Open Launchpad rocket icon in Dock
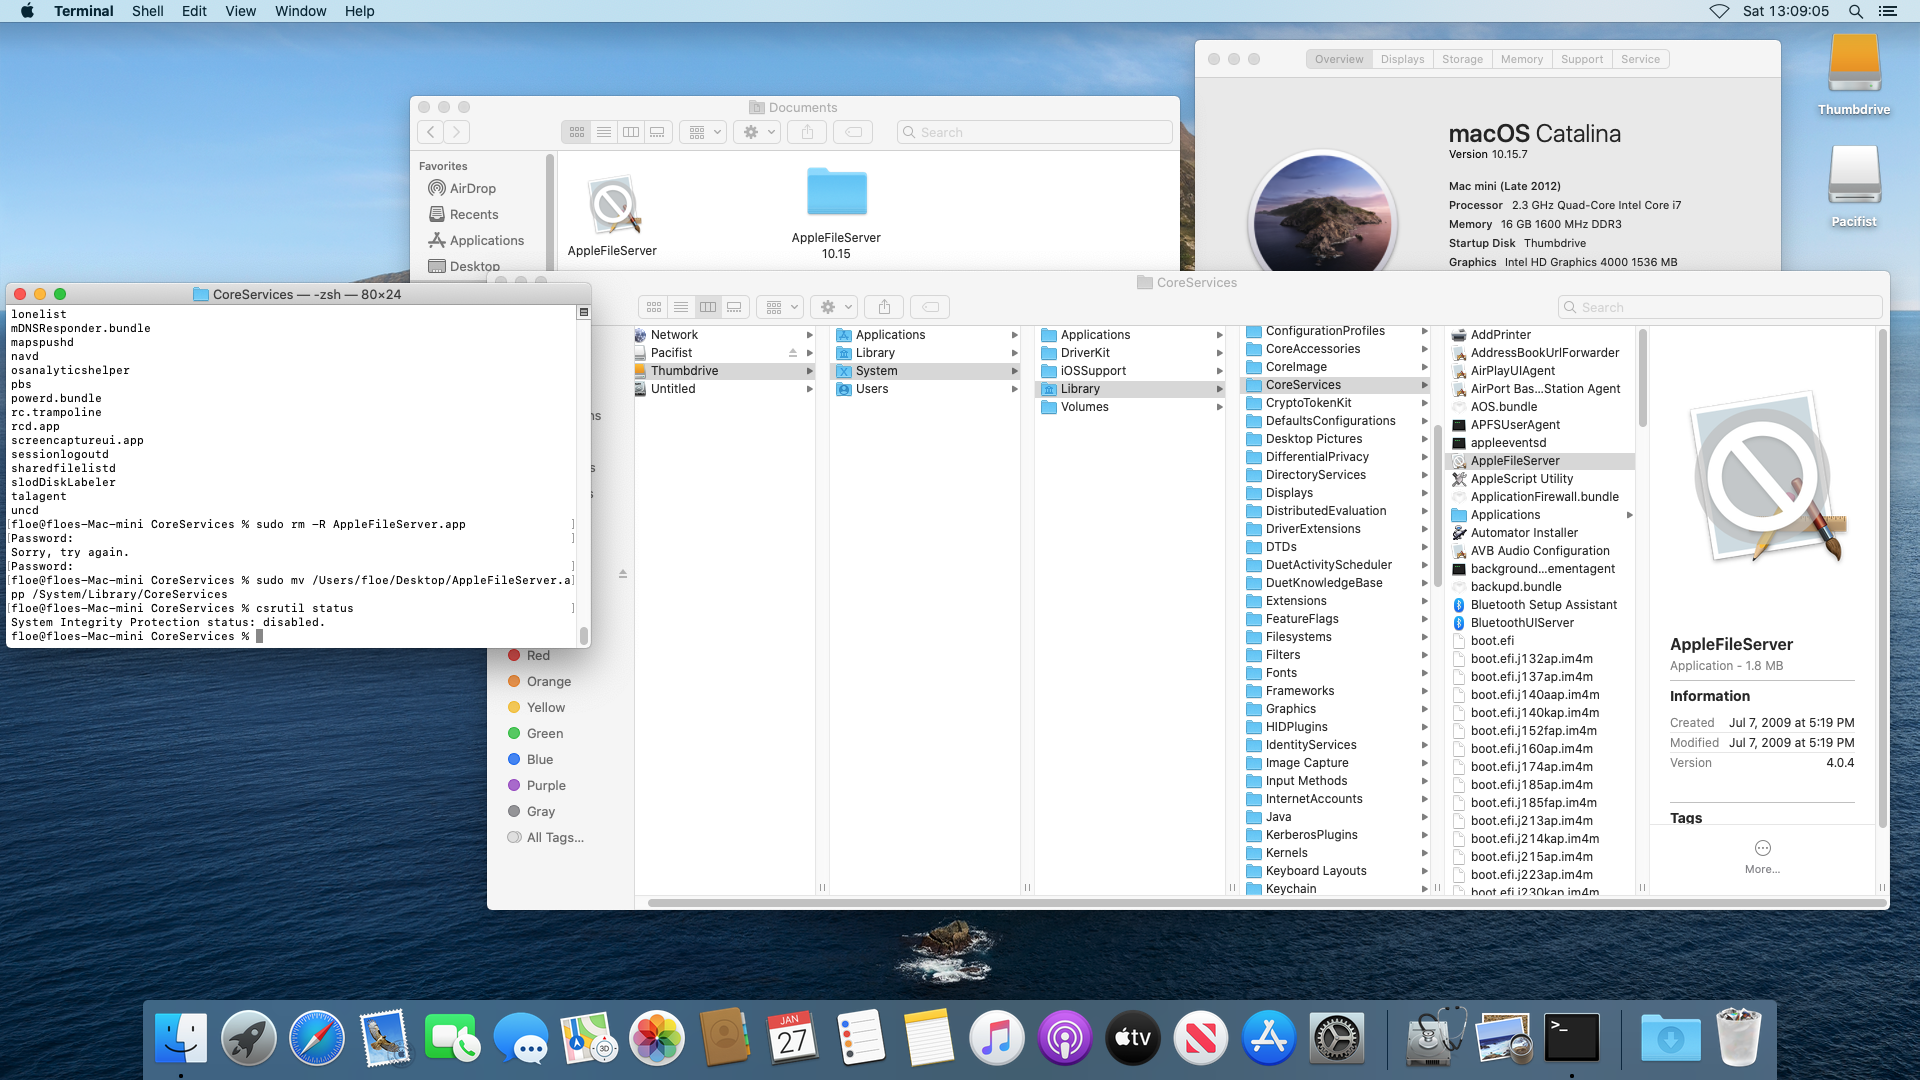 click(249, 1037)
